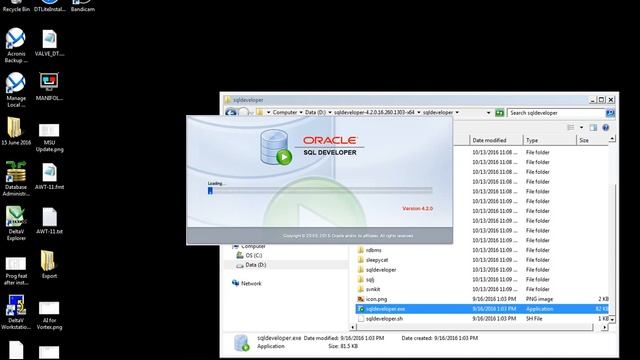Select OS (C:) in the navigation pane
The height and width of the screenshot is (360, 640).
point(253,256)
